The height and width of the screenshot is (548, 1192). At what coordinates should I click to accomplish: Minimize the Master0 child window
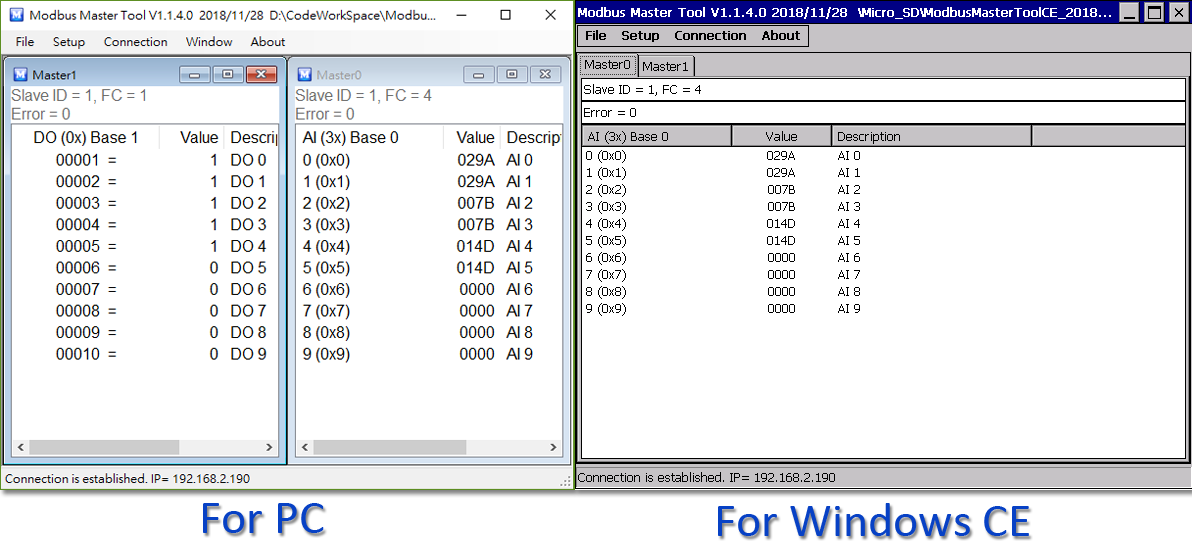tap(479, 74)
